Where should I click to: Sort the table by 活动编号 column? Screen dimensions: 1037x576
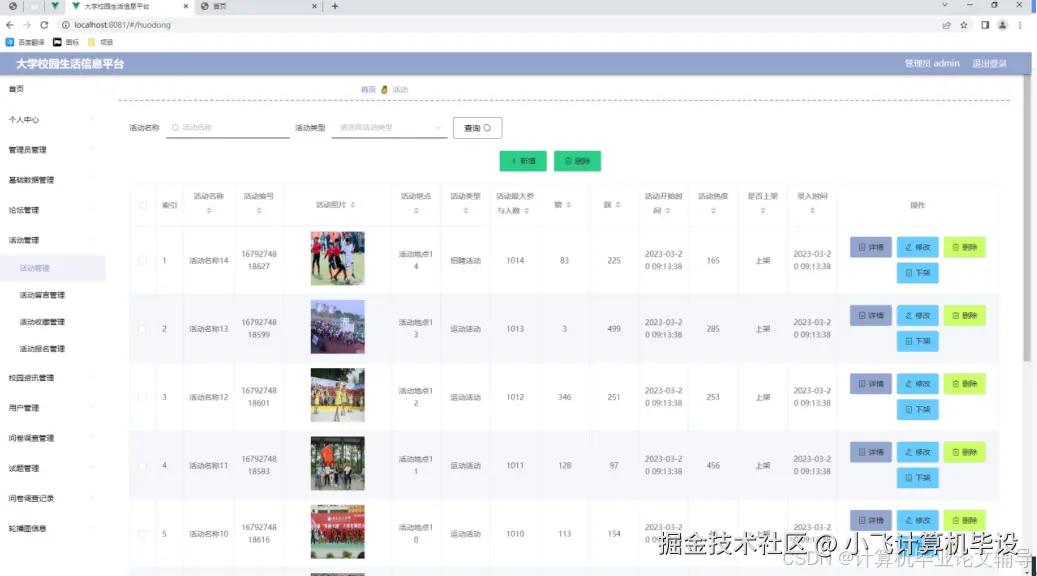click(x=259, y=211)
